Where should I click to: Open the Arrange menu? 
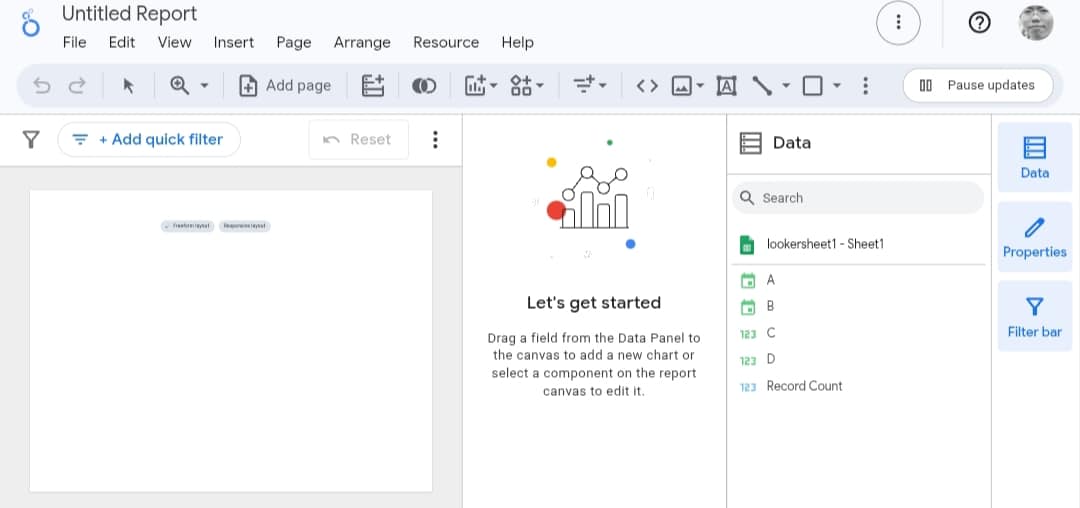click(x=362, y=42)
